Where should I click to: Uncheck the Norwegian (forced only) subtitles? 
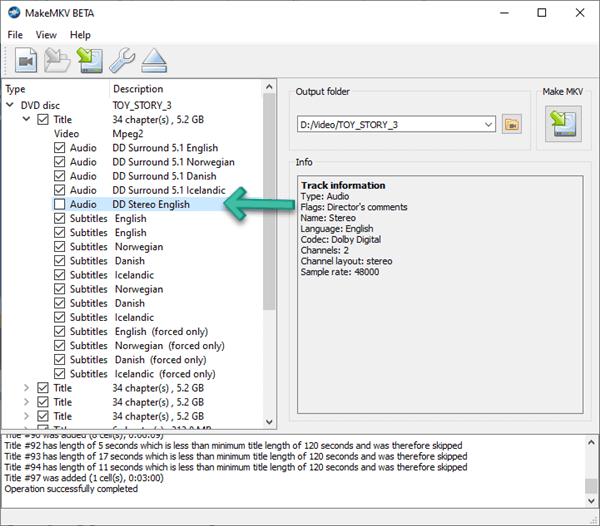coord(59,345)
